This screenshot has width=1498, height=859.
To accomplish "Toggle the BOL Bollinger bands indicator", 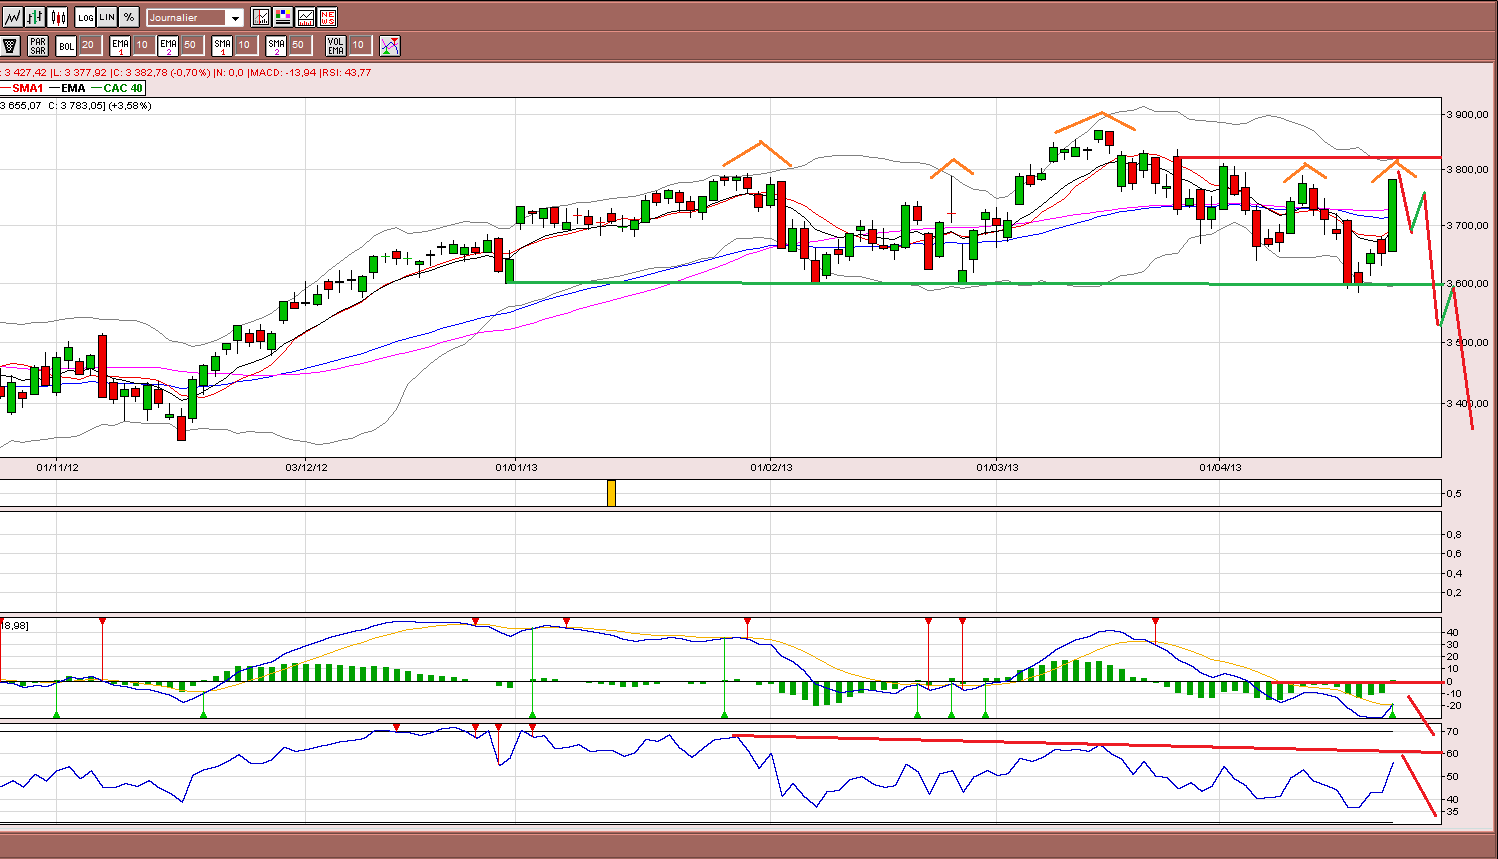I will tap(66, 46).
